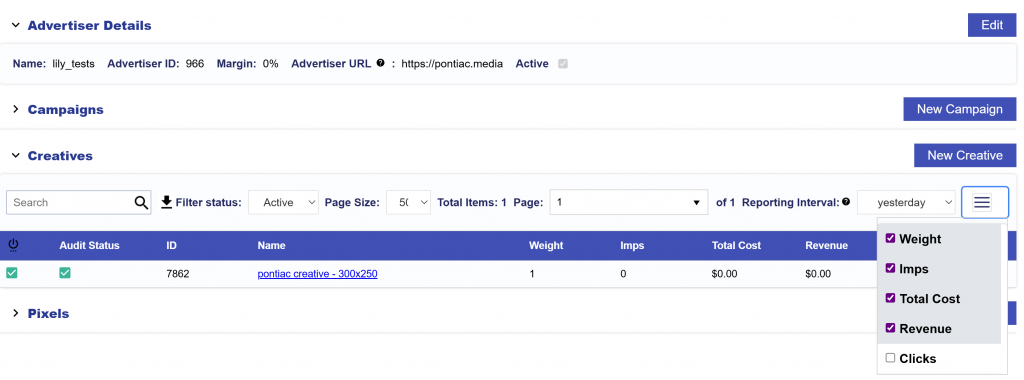The height and width of the screenshot is (380, 1024).
Task: Sort by the Audit Status column header
Action: [89, 246]
